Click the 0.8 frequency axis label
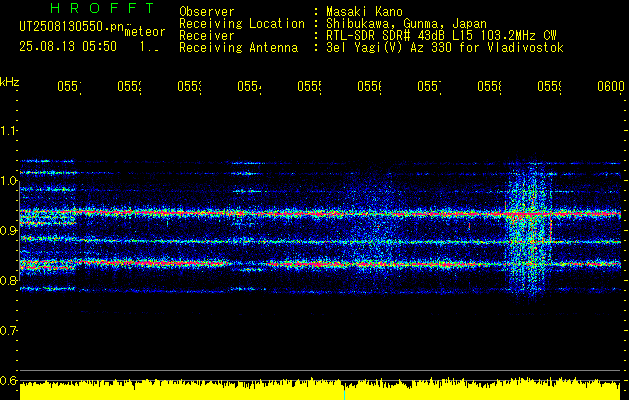This screenshot has width=629, height=400. (8, 280)
